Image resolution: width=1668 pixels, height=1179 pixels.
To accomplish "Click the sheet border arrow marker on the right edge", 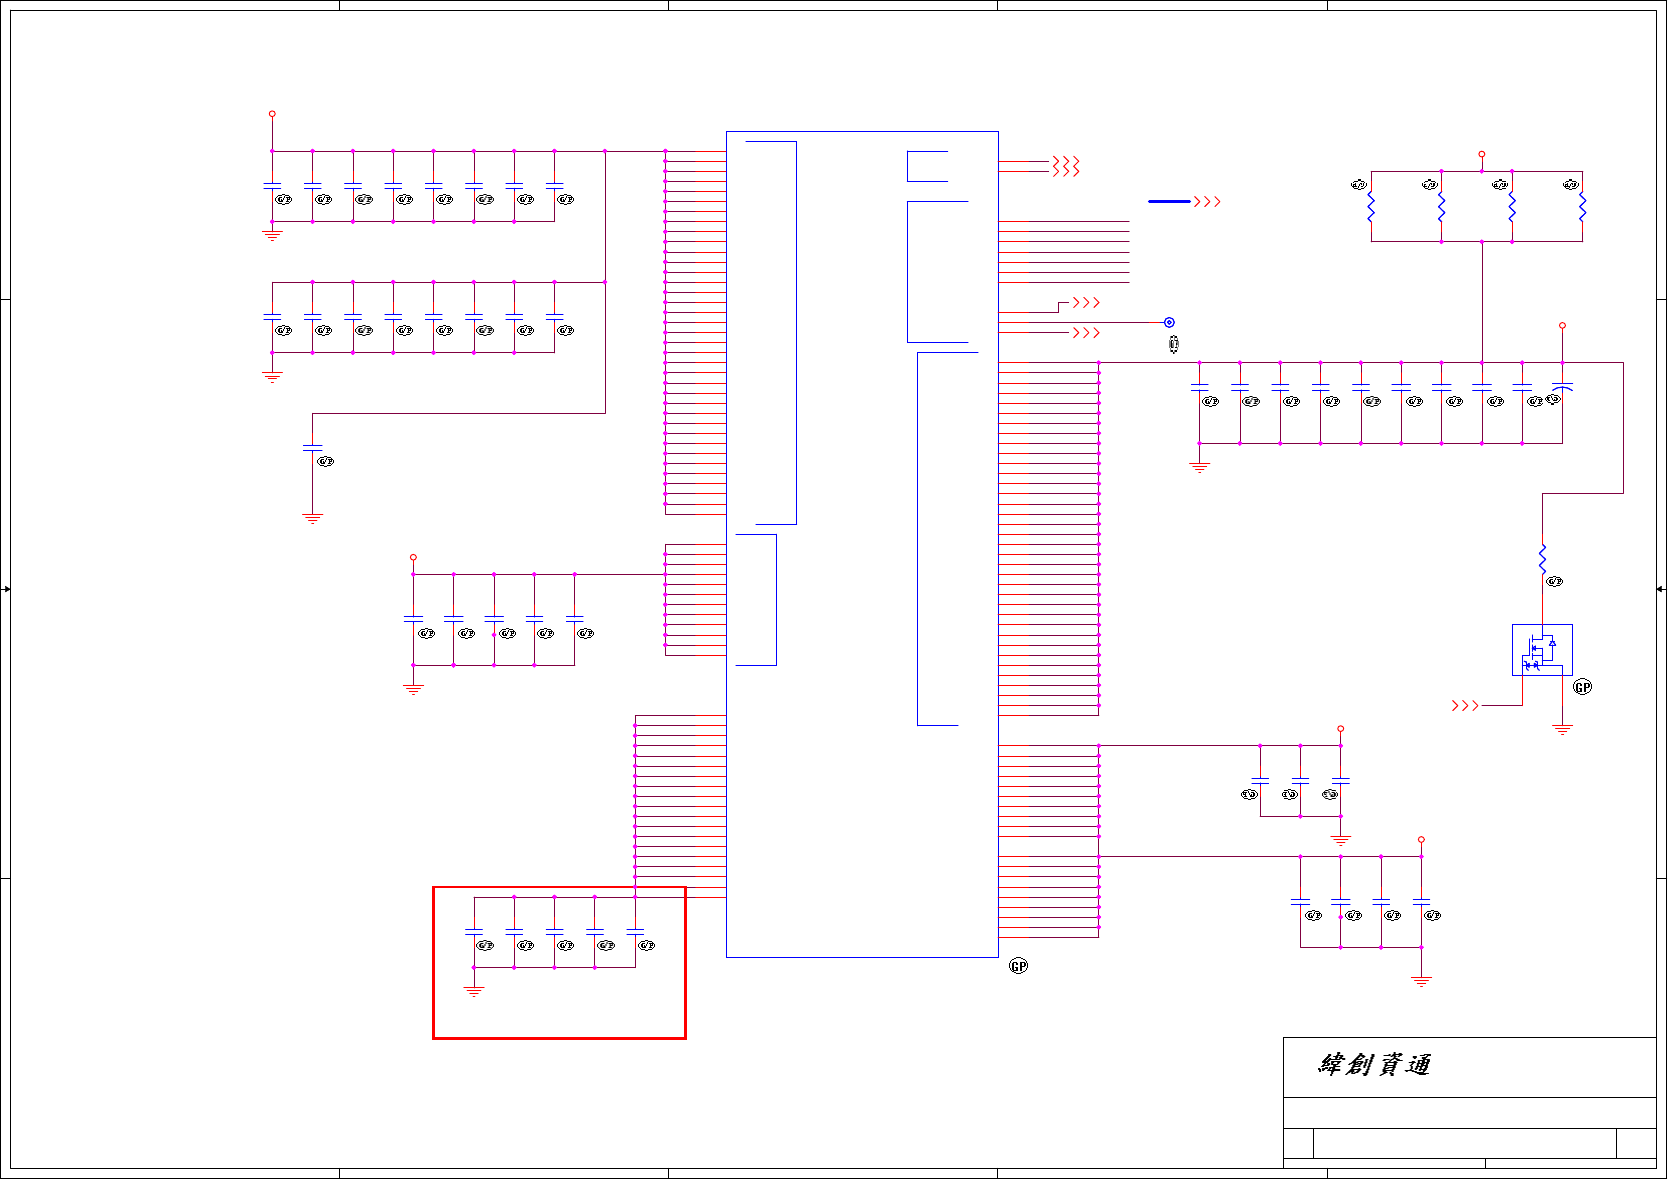I will [x=1661, y=589].
